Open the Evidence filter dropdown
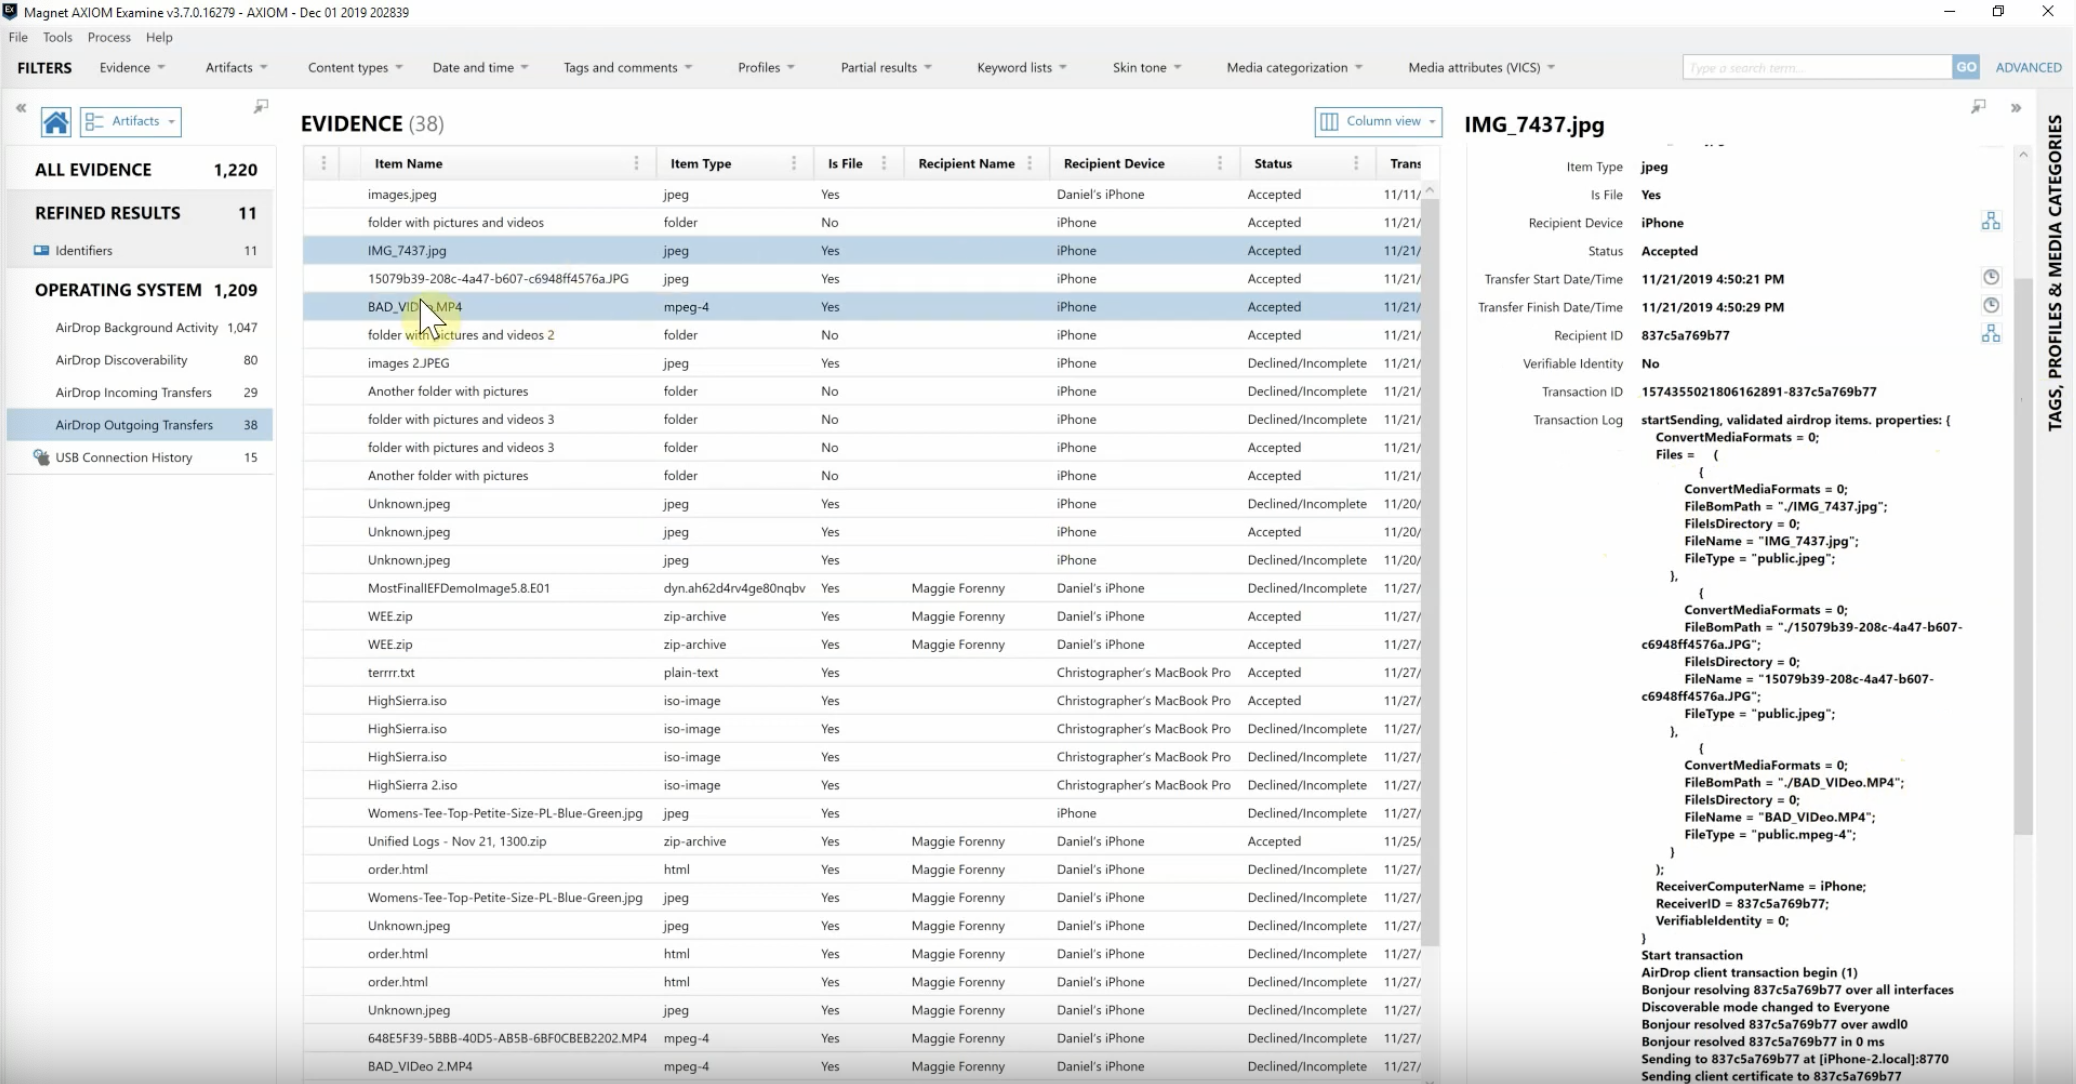 (132, 67)
